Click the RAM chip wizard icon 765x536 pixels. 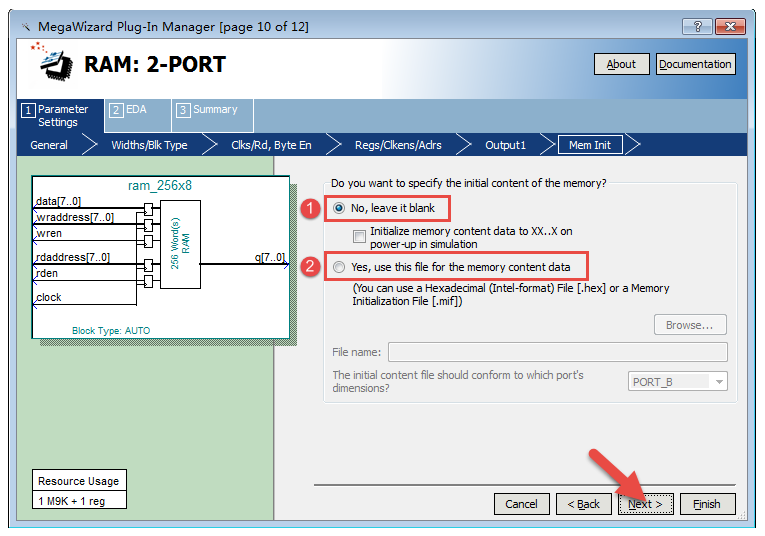[x=53, y=61]
